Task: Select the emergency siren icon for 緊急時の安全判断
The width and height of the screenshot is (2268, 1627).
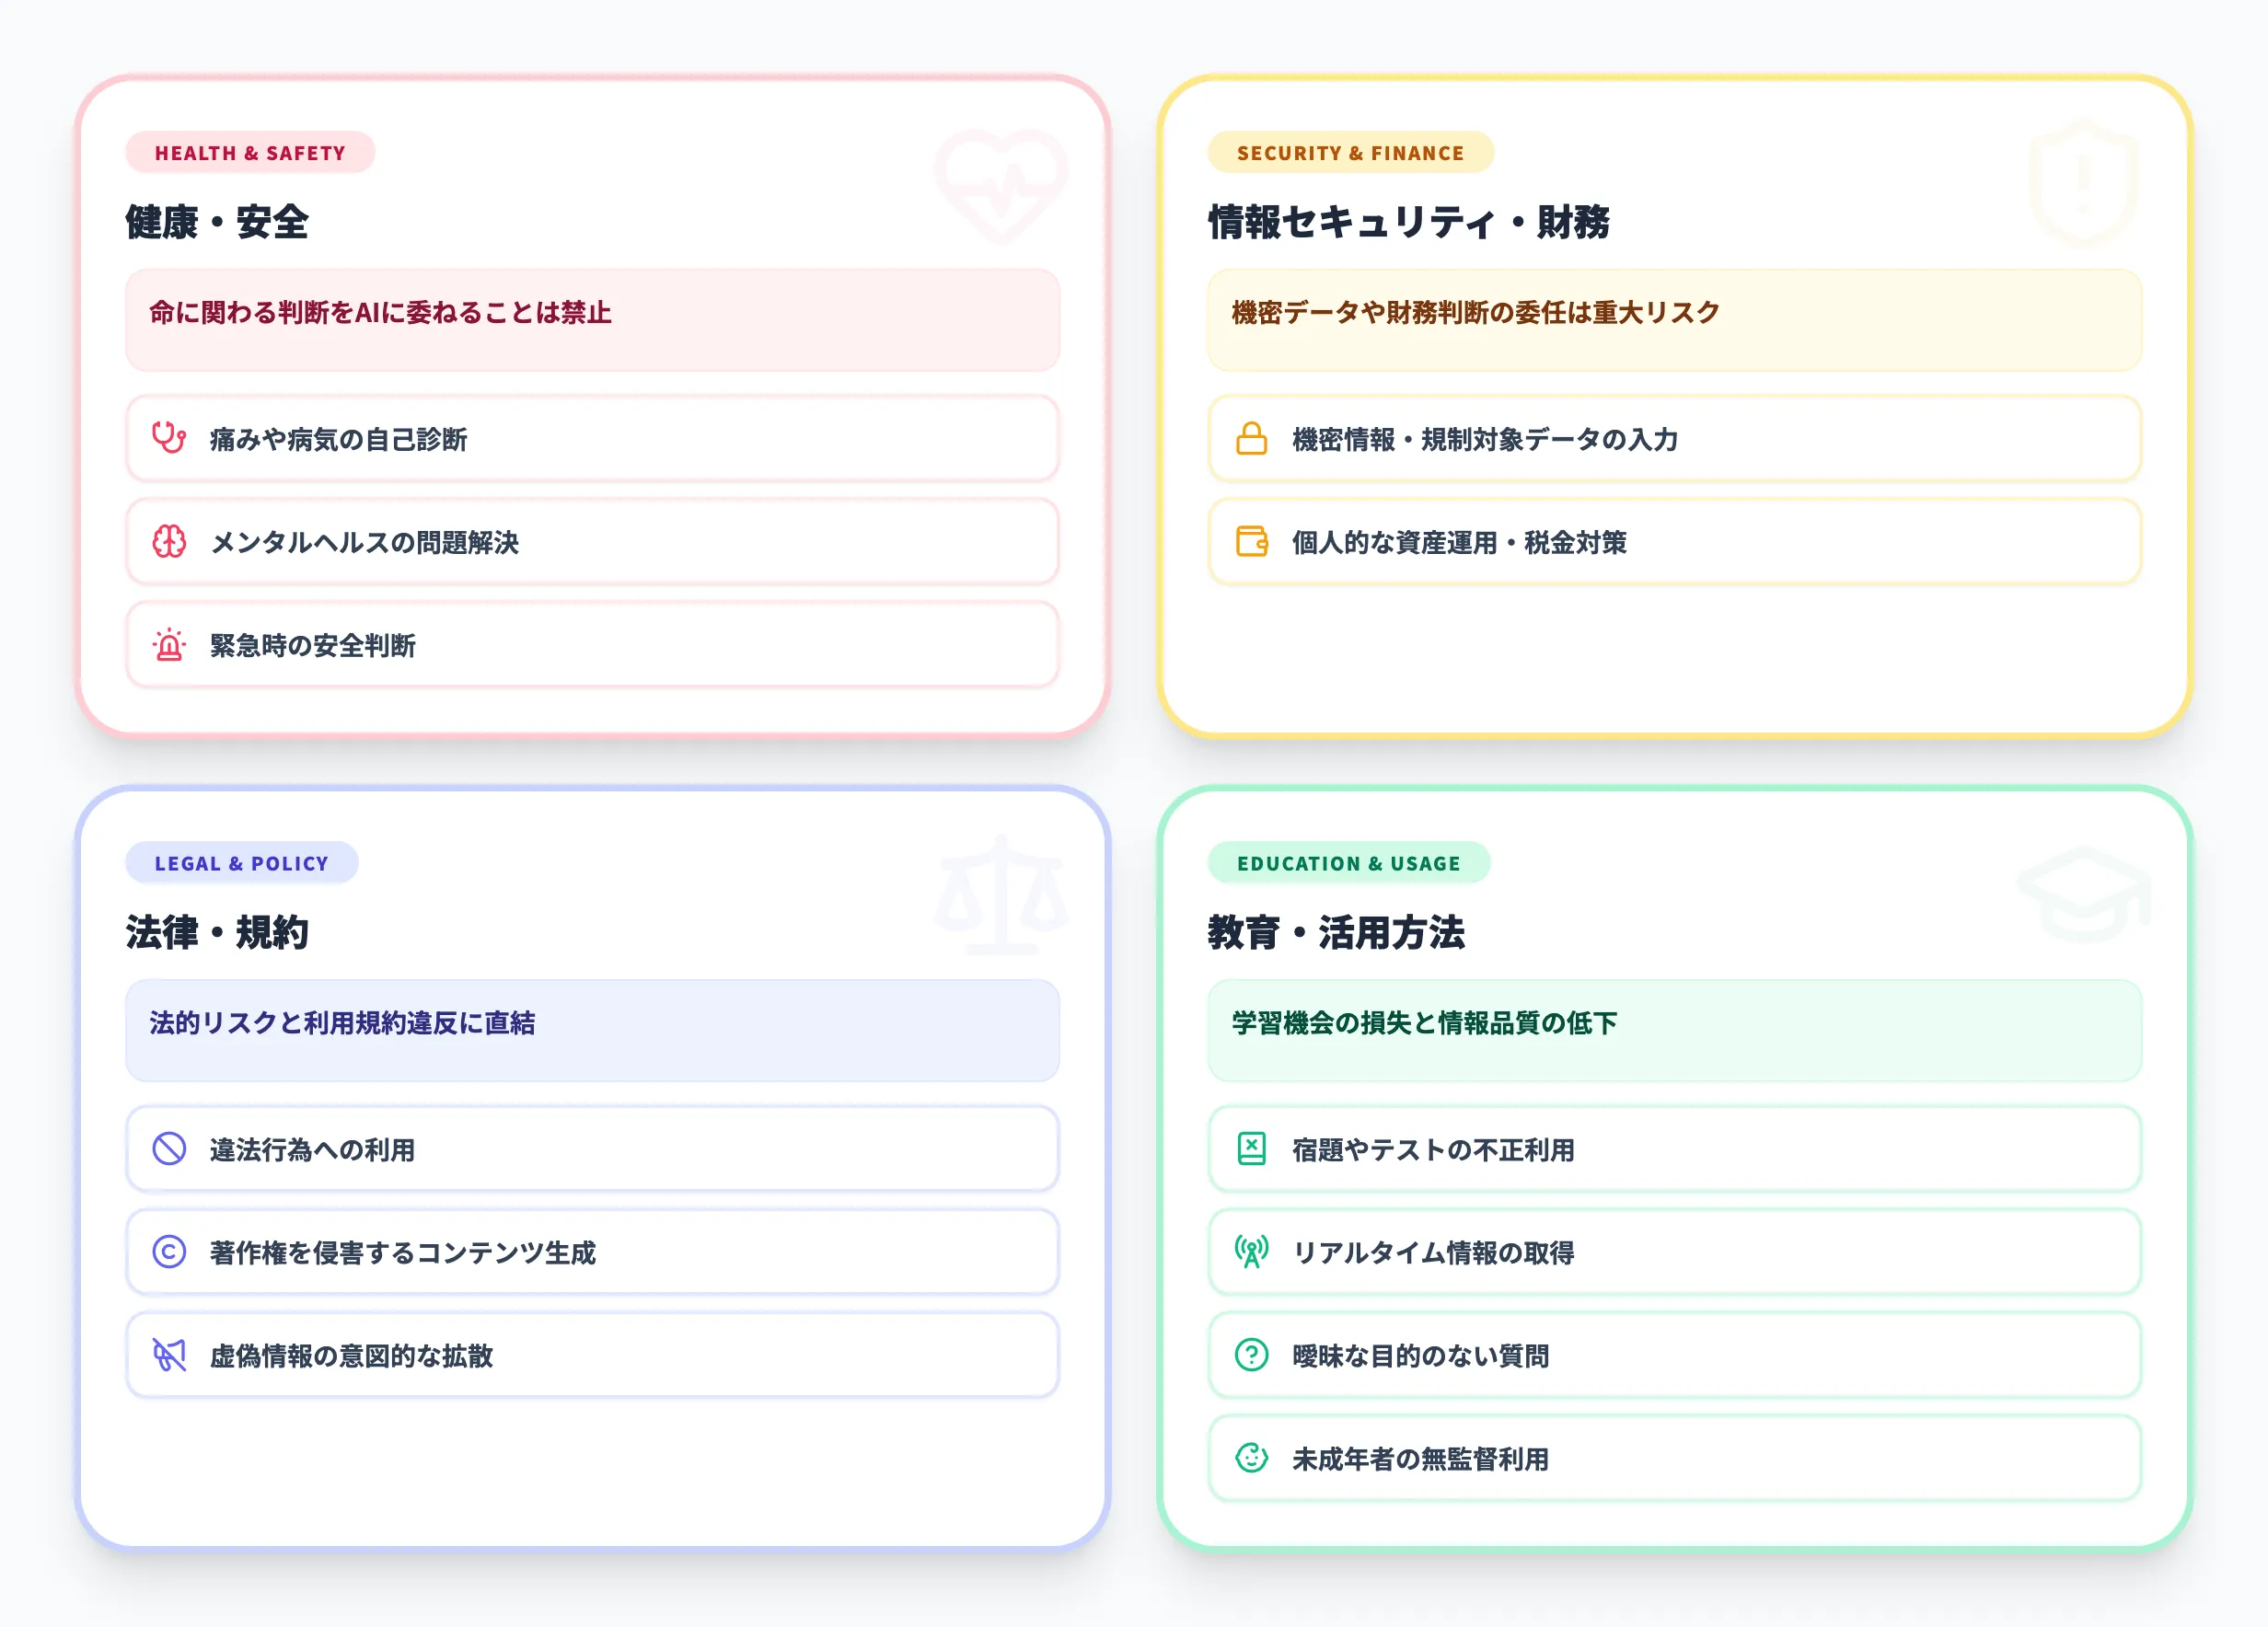Action: click(x=170, y=646)
